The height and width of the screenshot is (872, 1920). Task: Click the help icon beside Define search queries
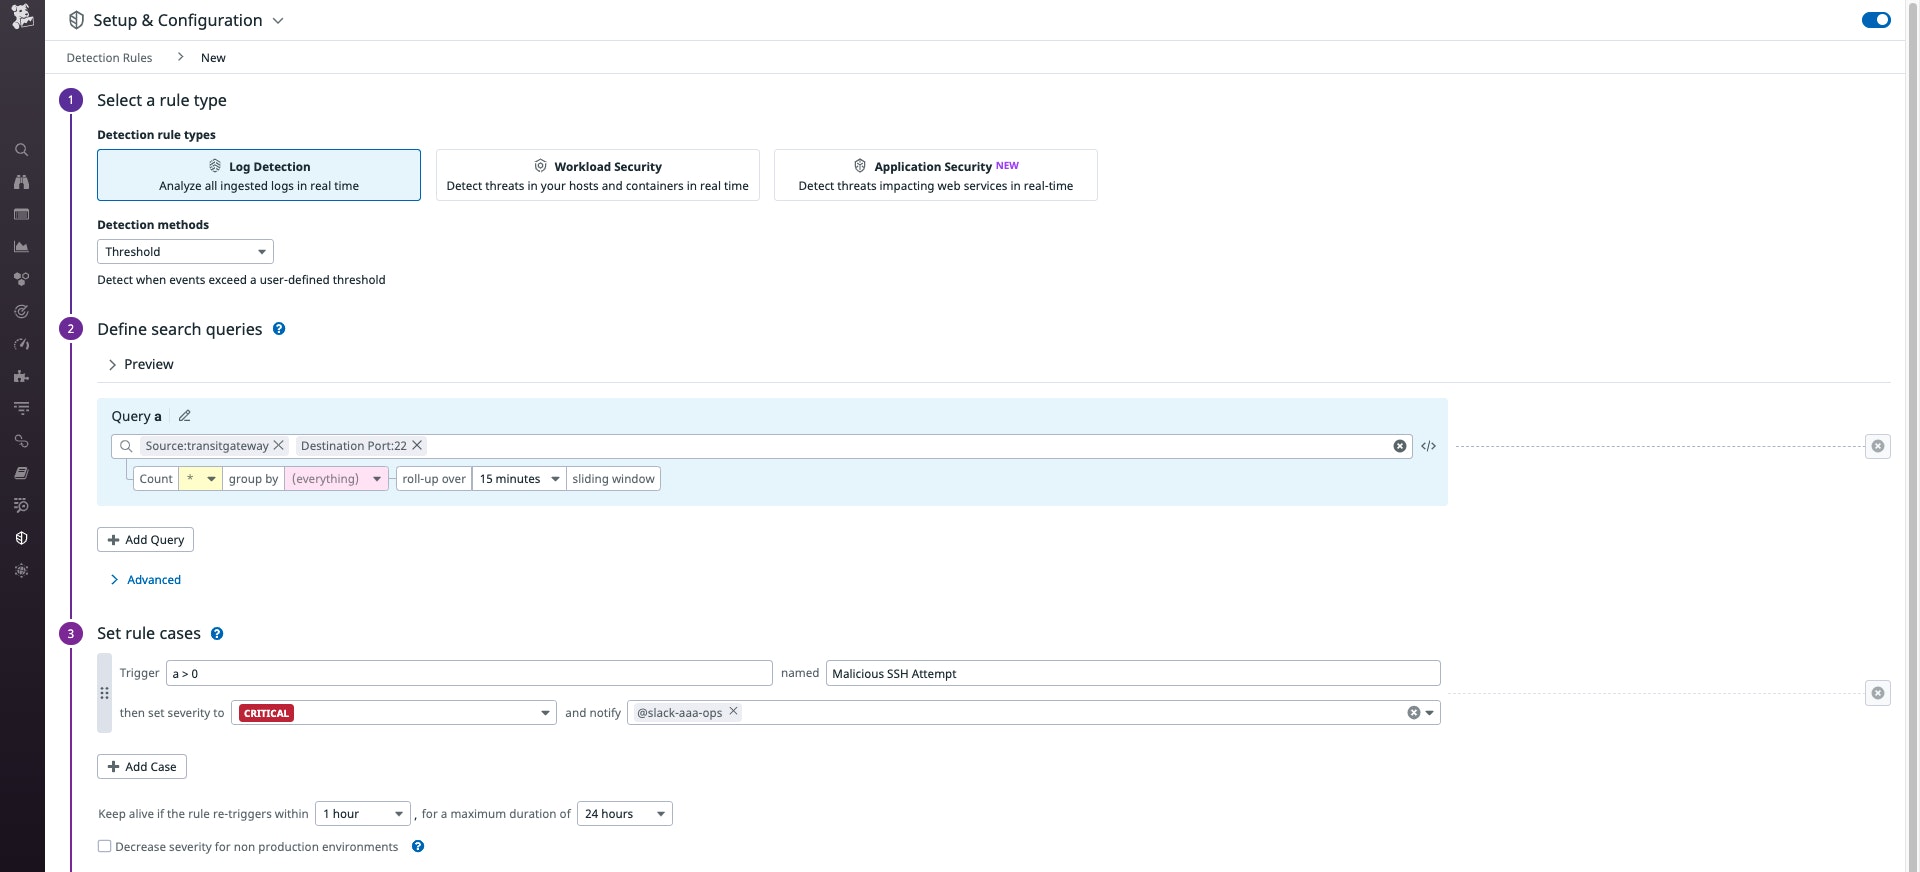coord(279,329)
